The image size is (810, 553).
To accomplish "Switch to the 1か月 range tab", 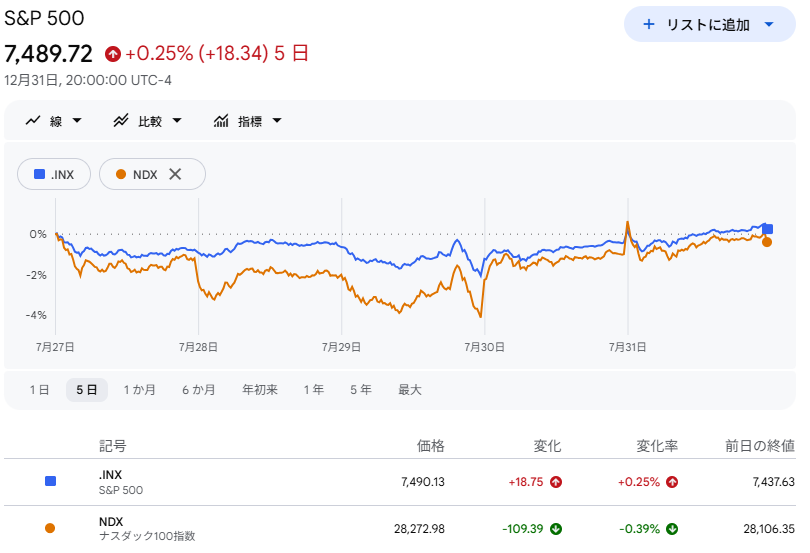I will [139, 390].
